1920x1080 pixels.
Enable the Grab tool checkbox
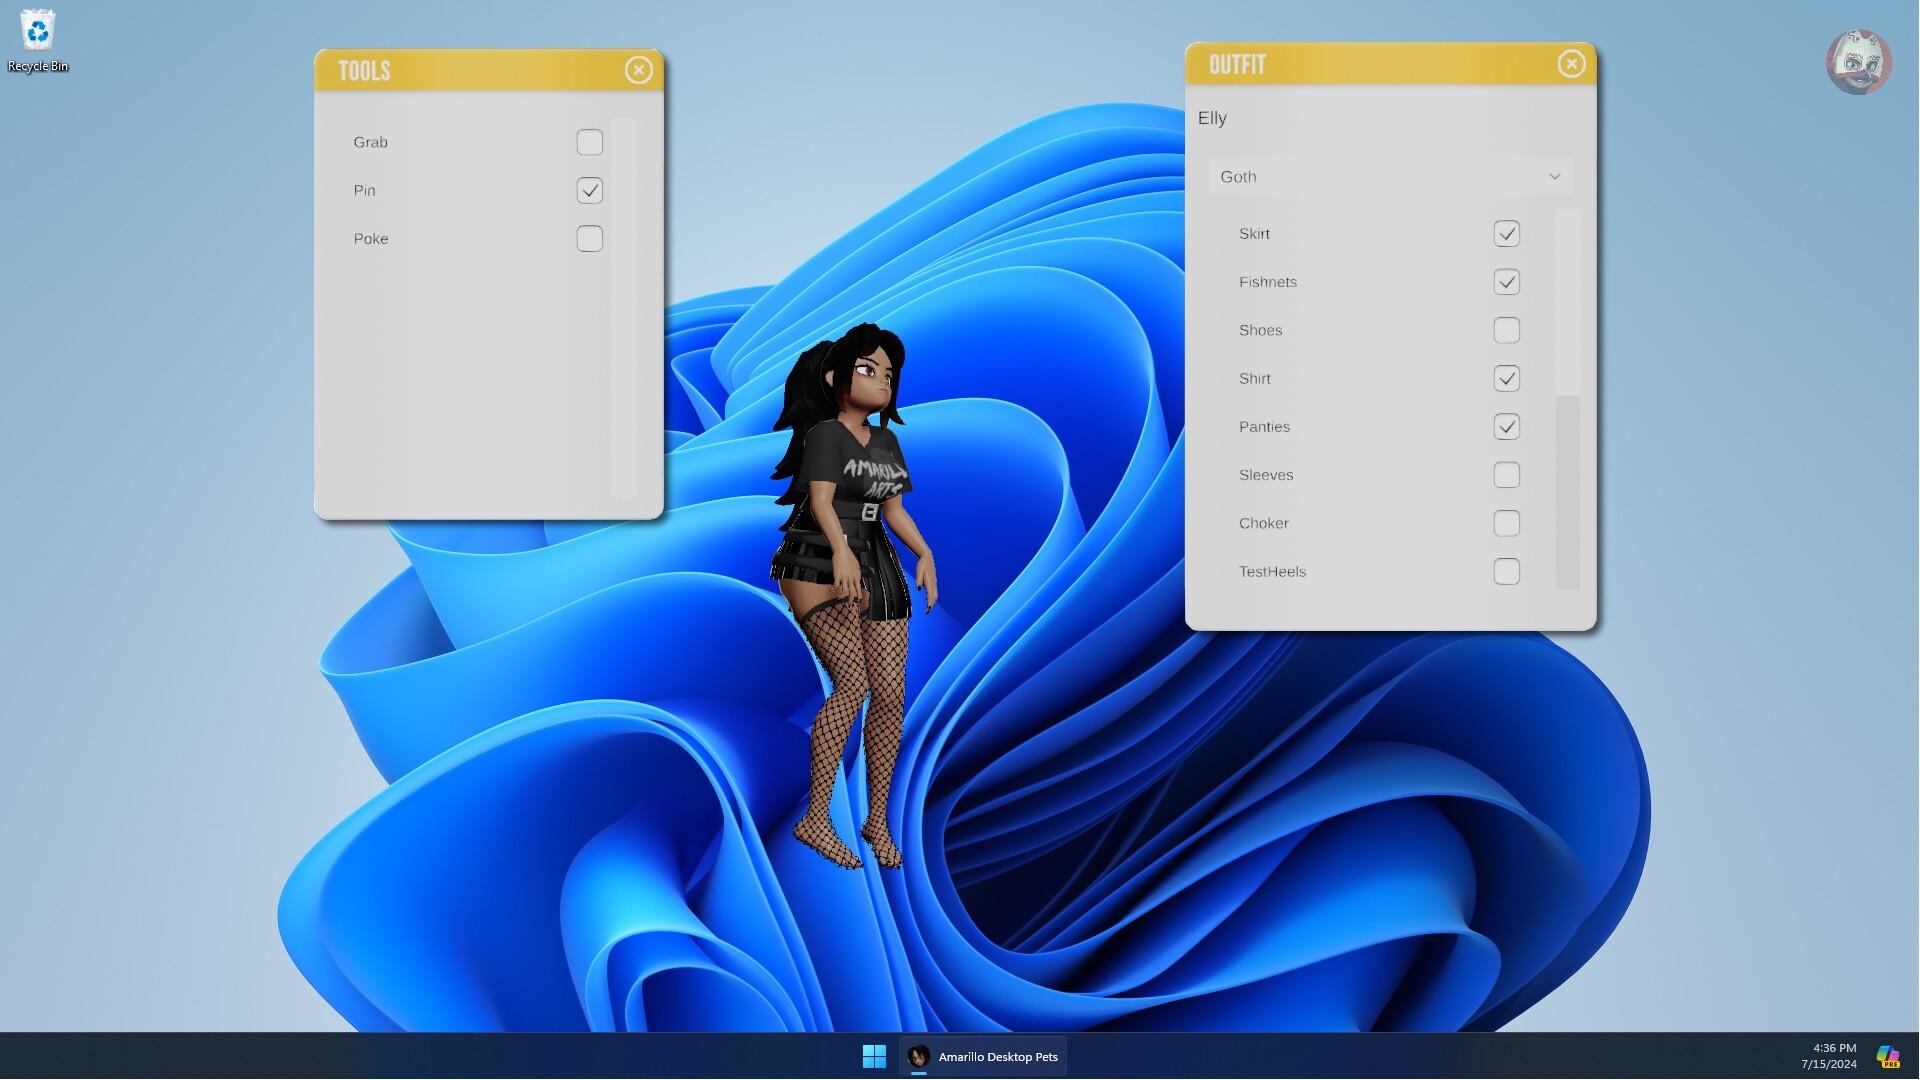click(590, 142)
